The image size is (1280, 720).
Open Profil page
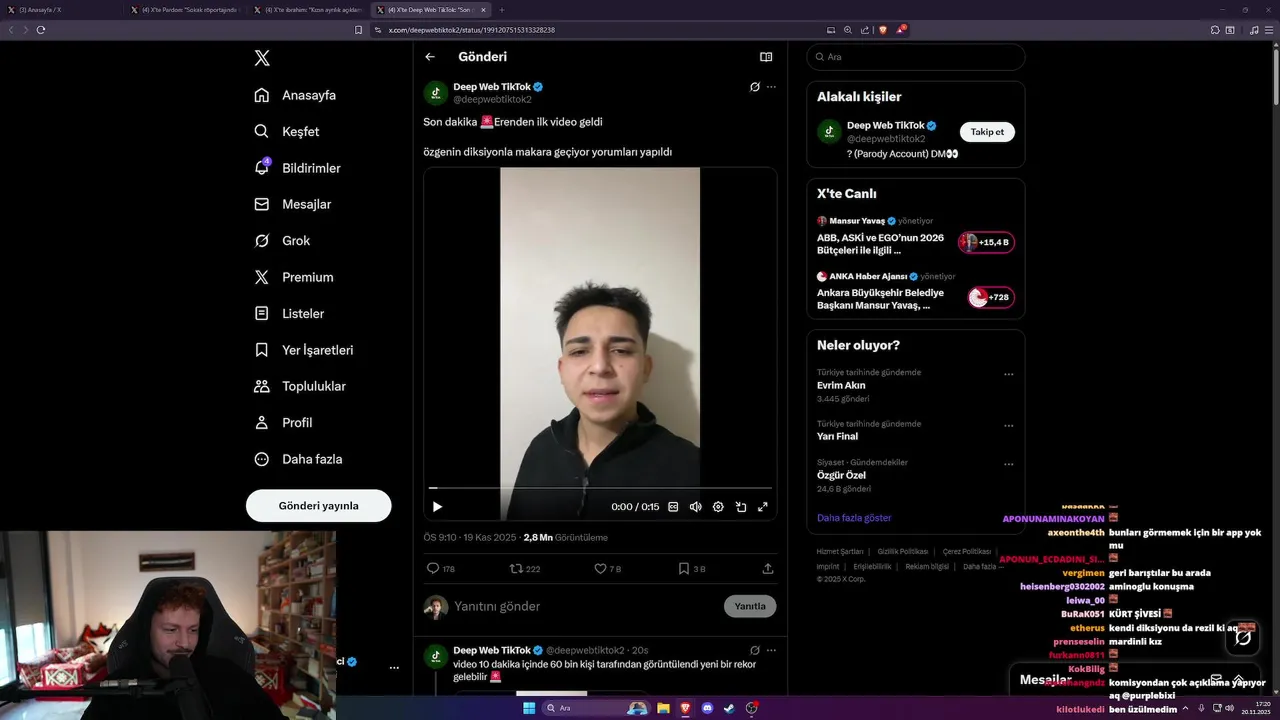pos(283,422)
